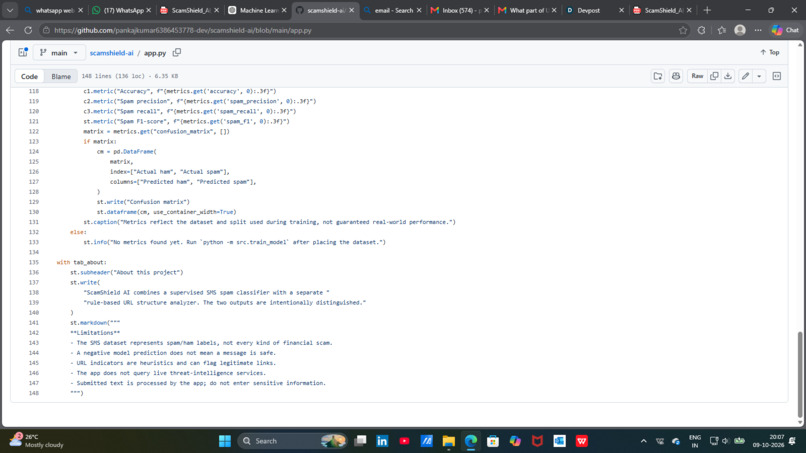Open the ENG IN language switcher

[x=695, y=441]
